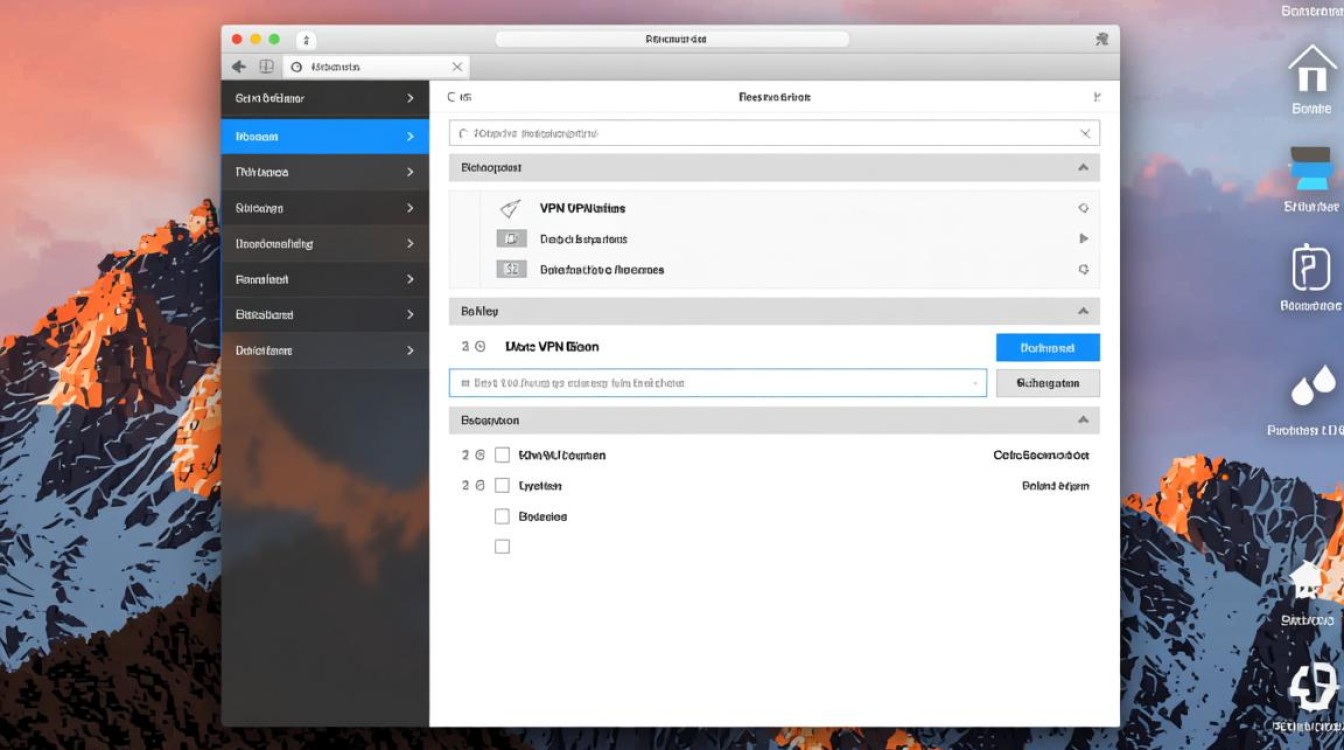The image size is (1344, 750).
Task: Click the blue button beside the VPN connection row
Action: coord(1047,347)
